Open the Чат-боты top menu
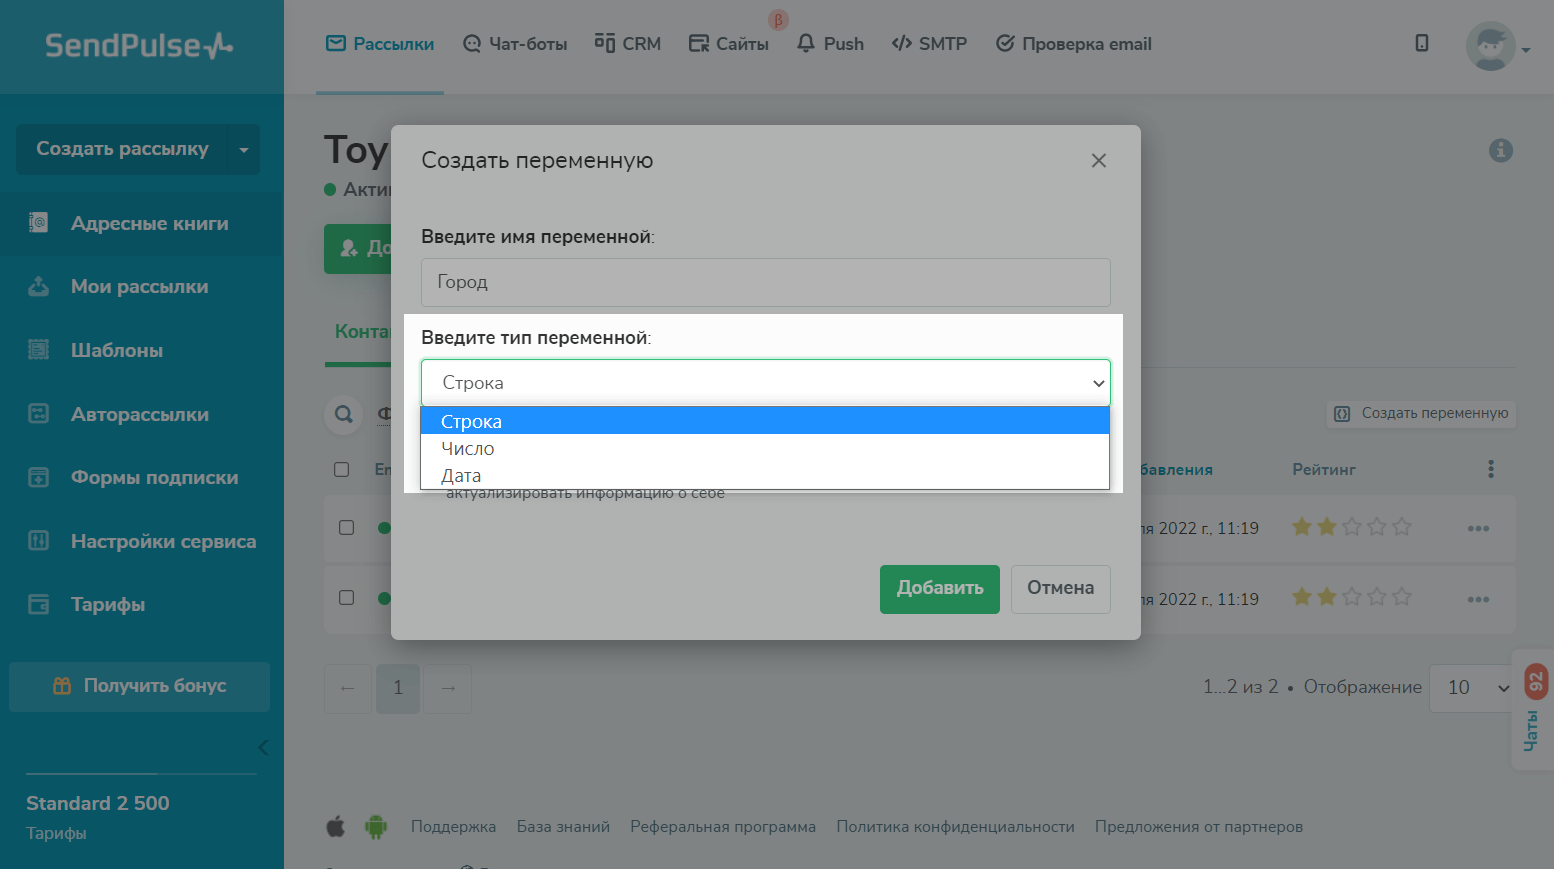The height and width of the screenshot is (869, 1554). coord(515,44)
